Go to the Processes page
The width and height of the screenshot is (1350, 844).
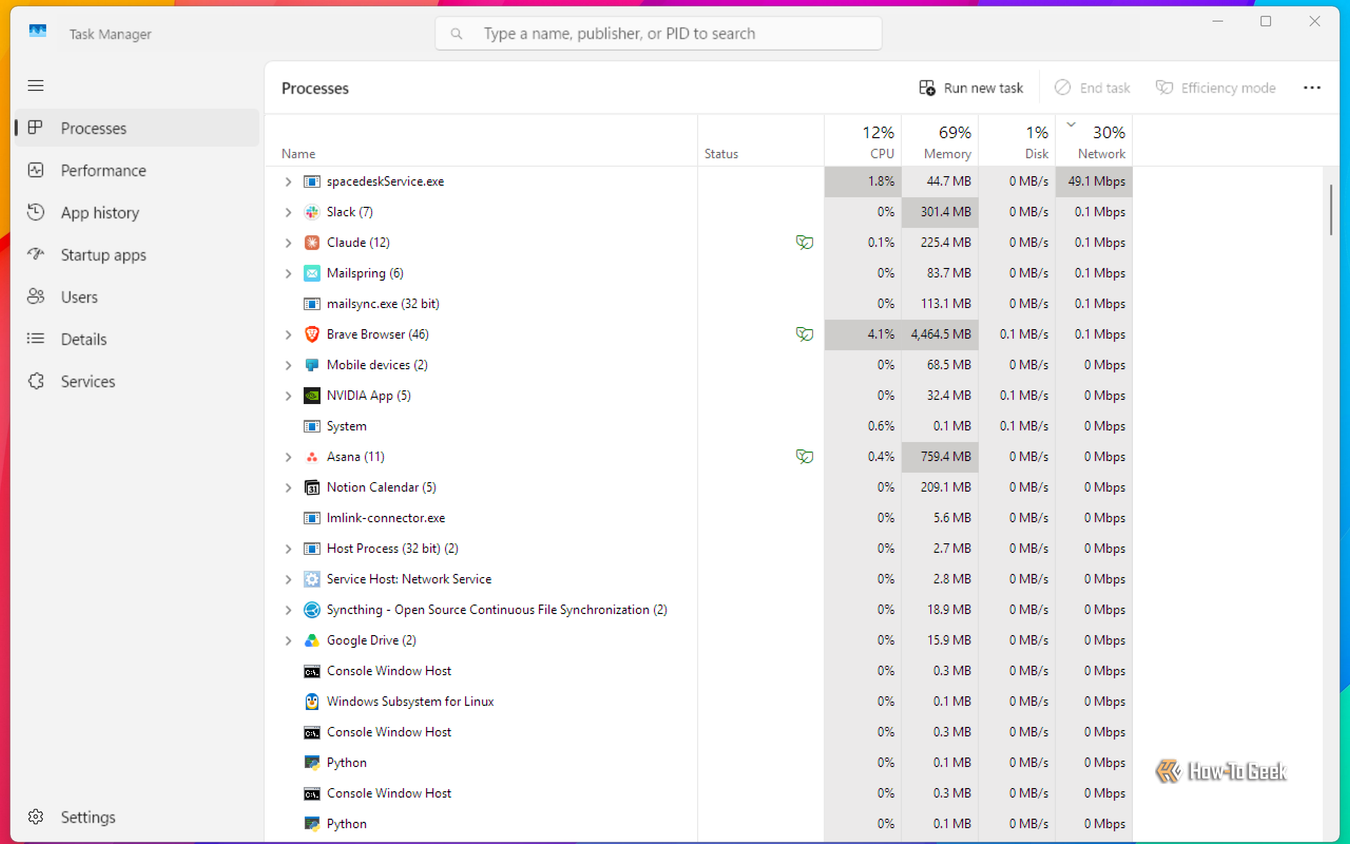(x=138, y=128)
